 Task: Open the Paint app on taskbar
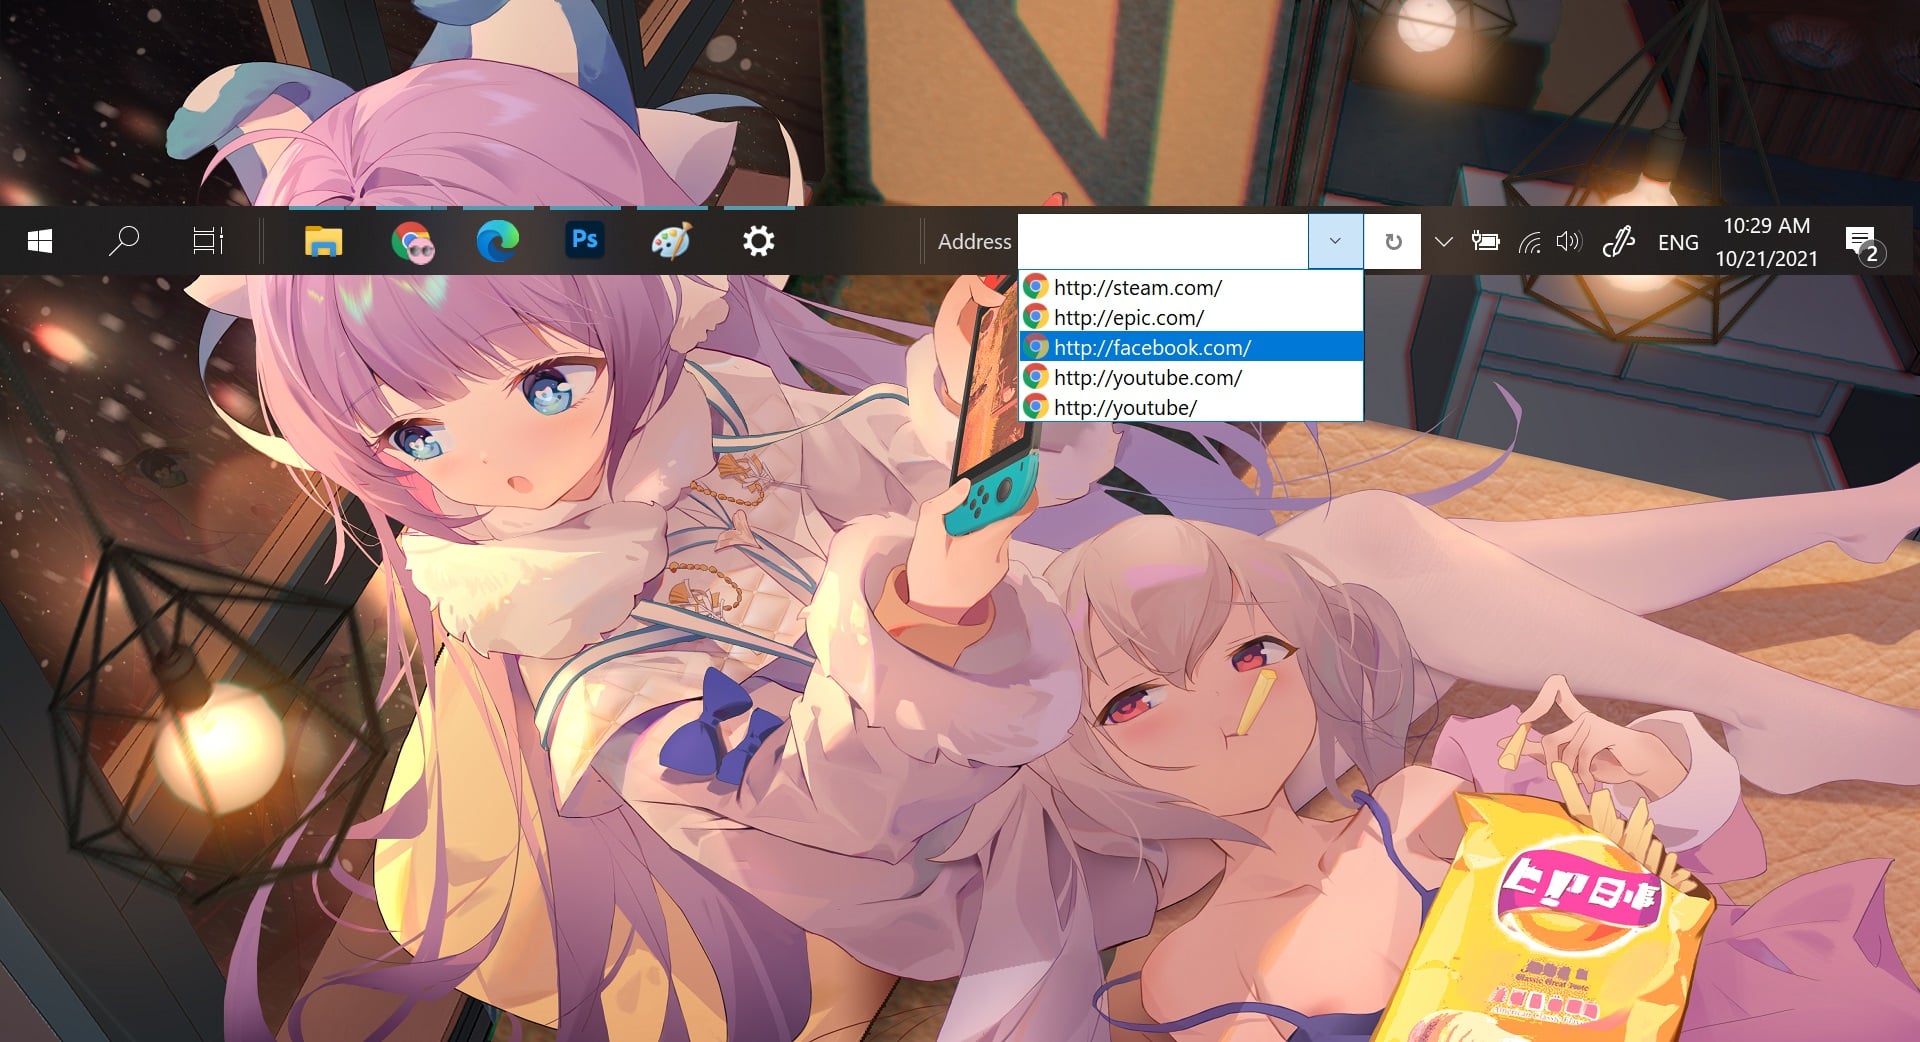click(671, 241)
